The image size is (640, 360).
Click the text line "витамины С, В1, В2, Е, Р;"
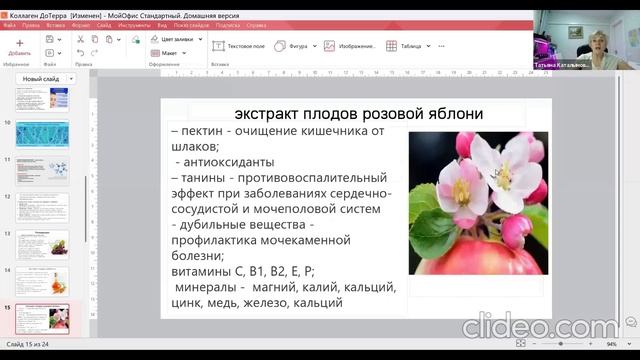click(x=243, y=271)
